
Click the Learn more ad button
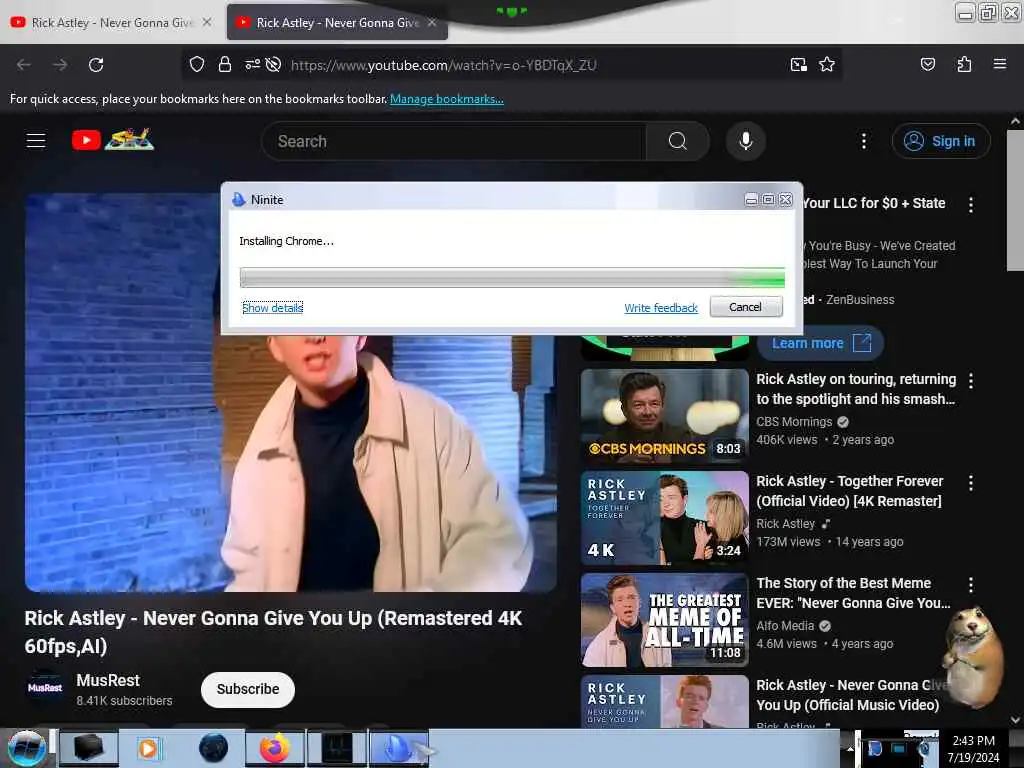(x=821, y=343)
